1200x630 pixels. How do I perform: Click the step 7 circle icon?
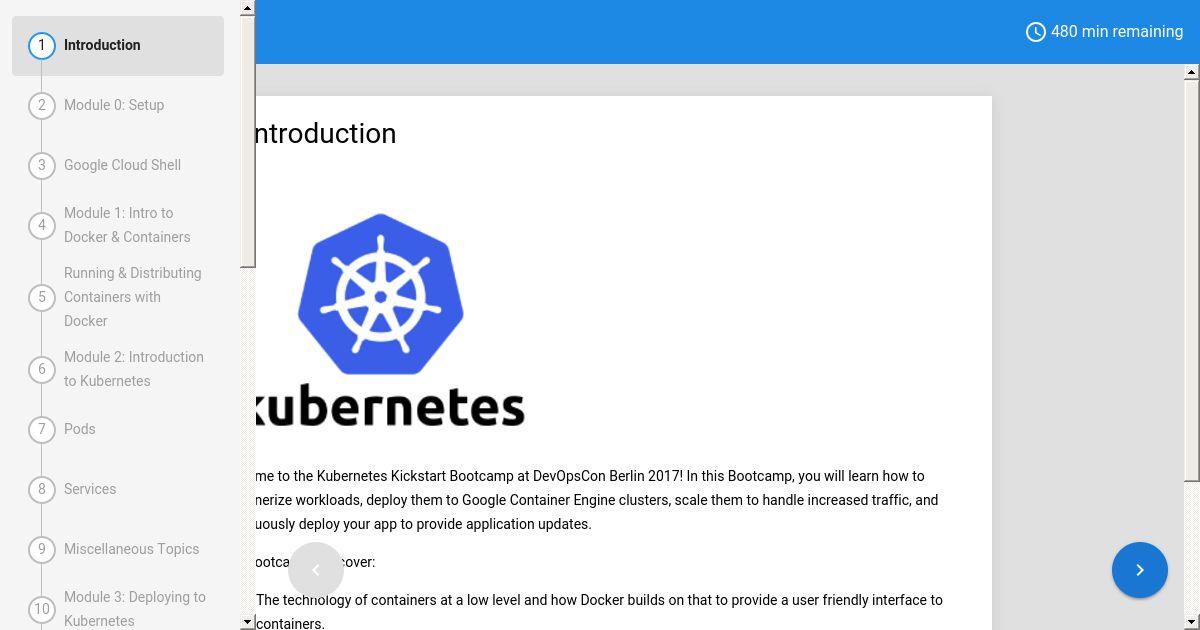tap(42, 429)
